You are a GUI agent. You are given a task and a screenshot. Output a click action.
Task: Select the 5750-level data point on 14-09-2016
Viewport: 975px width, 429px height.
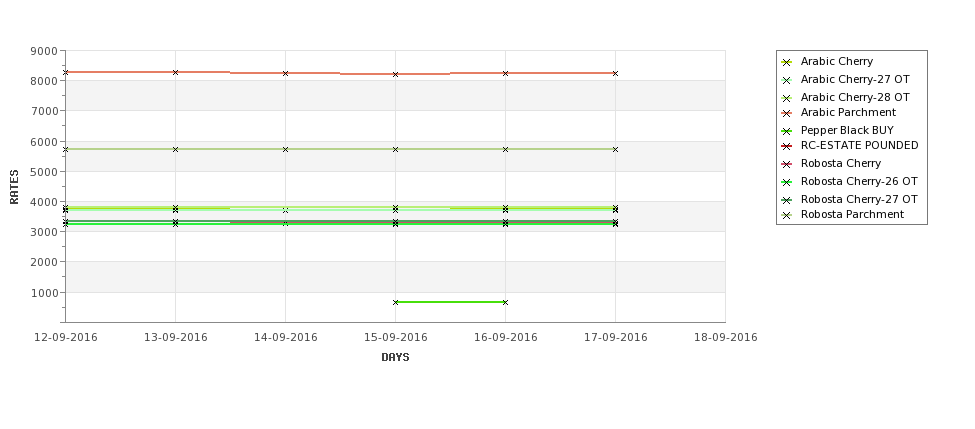[x=285, y=149]
